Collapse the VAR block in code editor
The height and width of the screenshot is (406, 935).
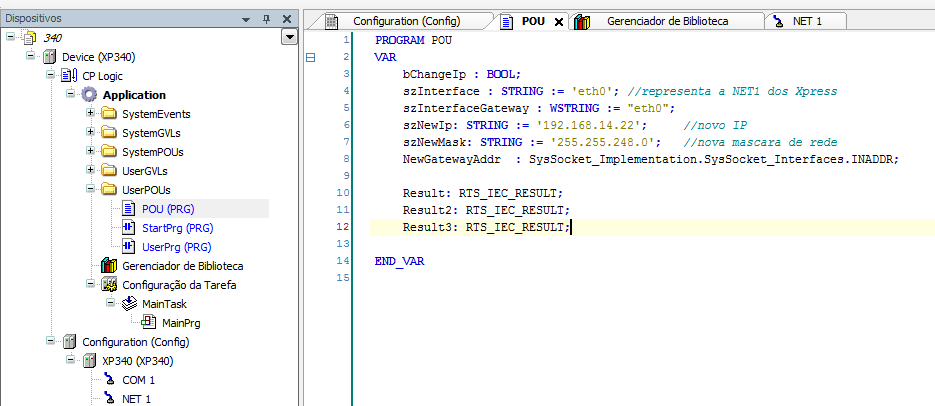click(310, 58)
